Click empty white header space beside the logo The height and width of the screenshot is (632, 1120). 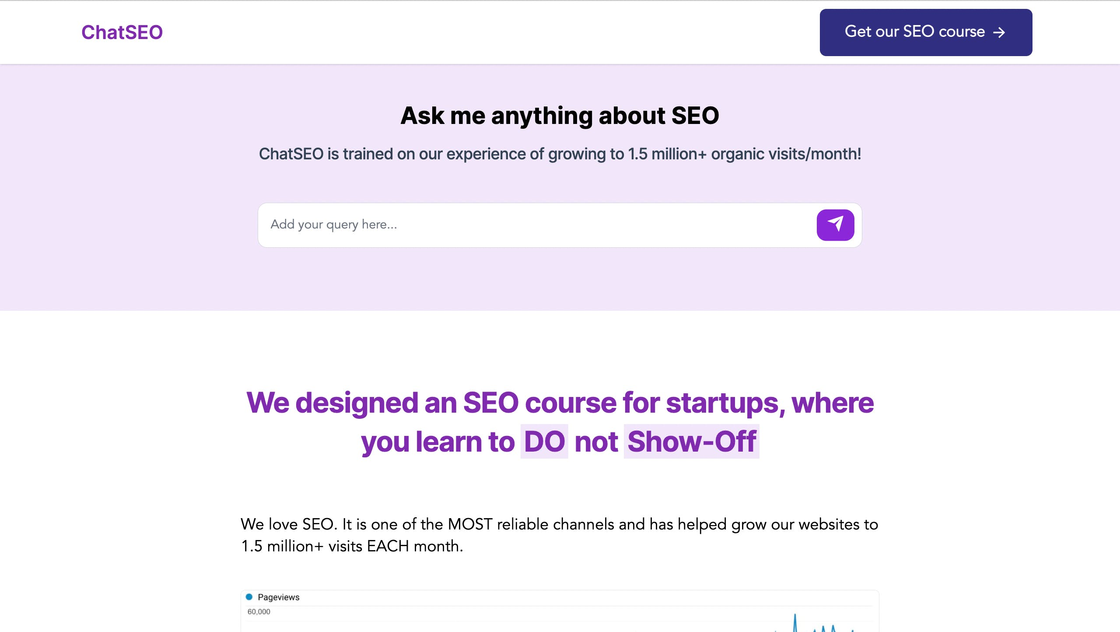480,32
